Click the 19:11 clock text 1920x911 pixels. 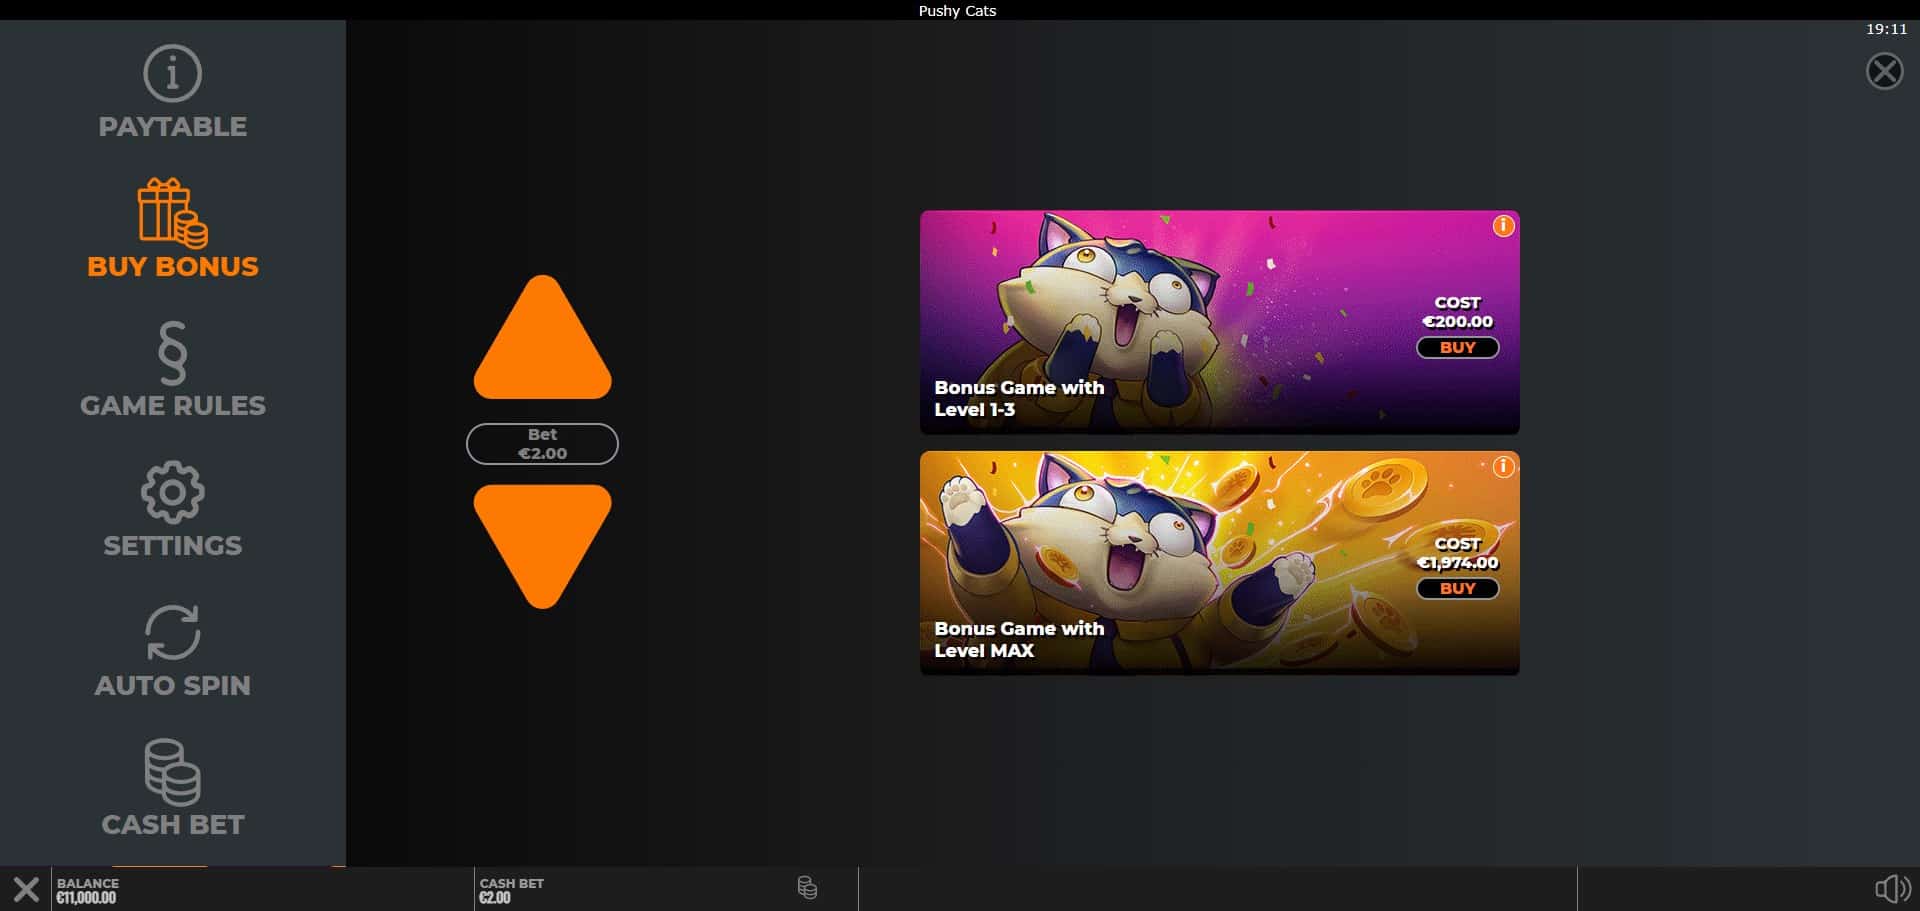[x=1886, y=29]
